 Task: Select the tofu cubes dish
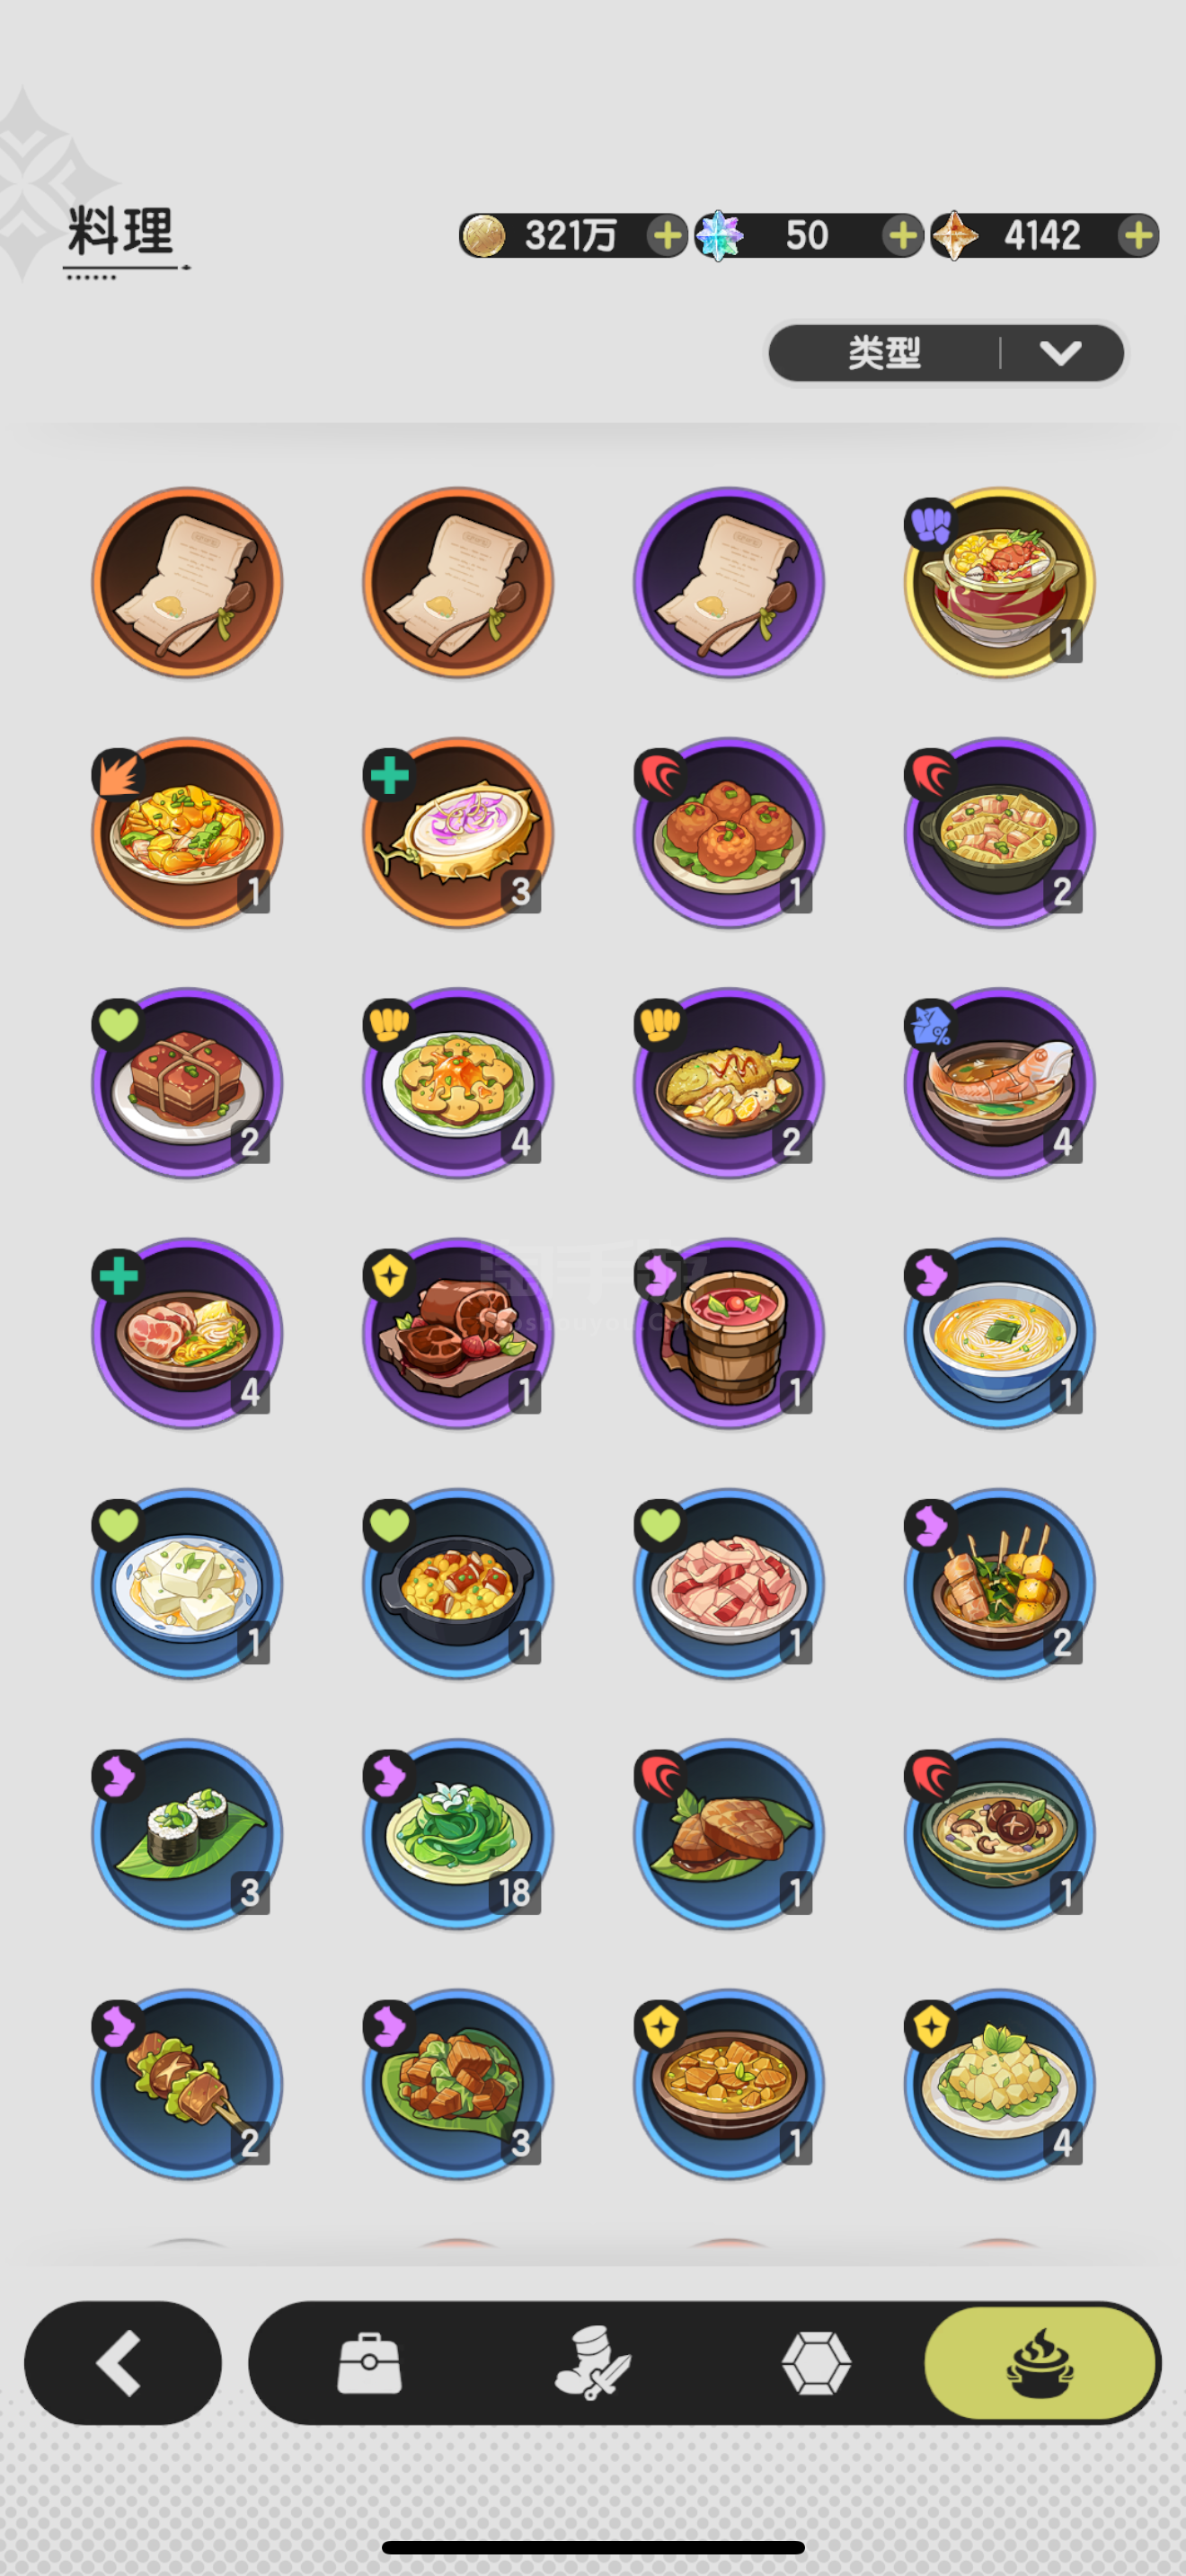coord(187,1584)
